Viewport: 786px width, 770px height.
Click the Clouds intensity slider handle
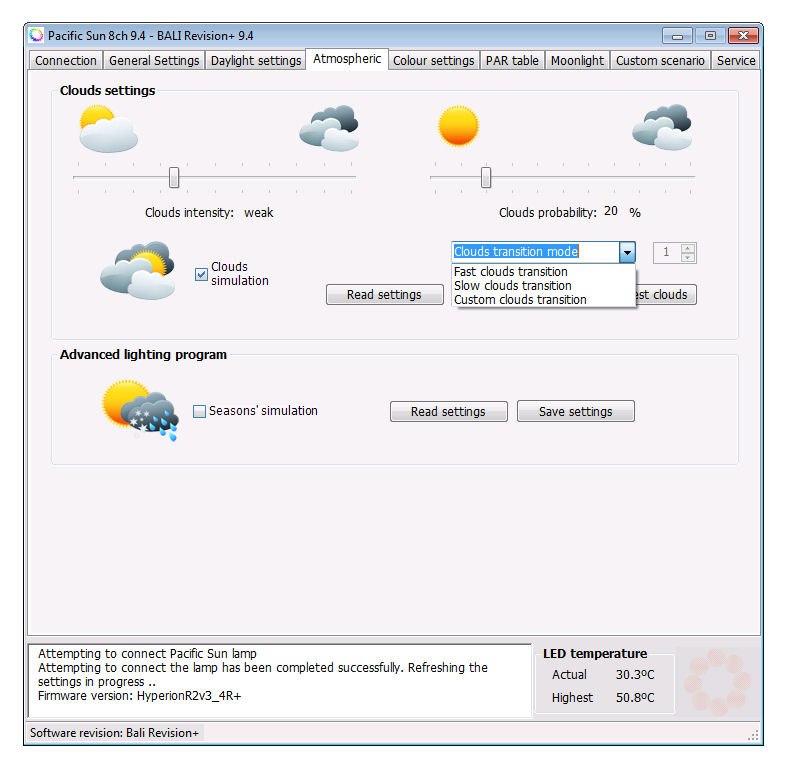click(174, 177)
